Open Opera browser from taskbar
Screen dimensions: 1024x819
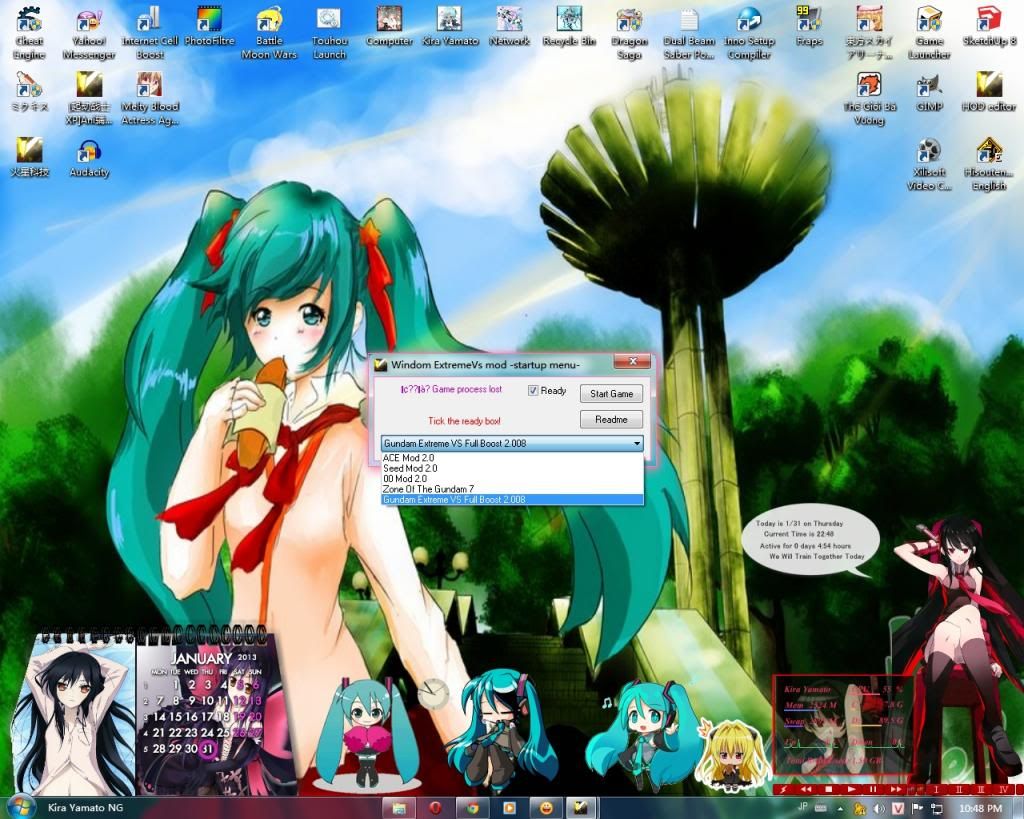[x=436, y=809]
